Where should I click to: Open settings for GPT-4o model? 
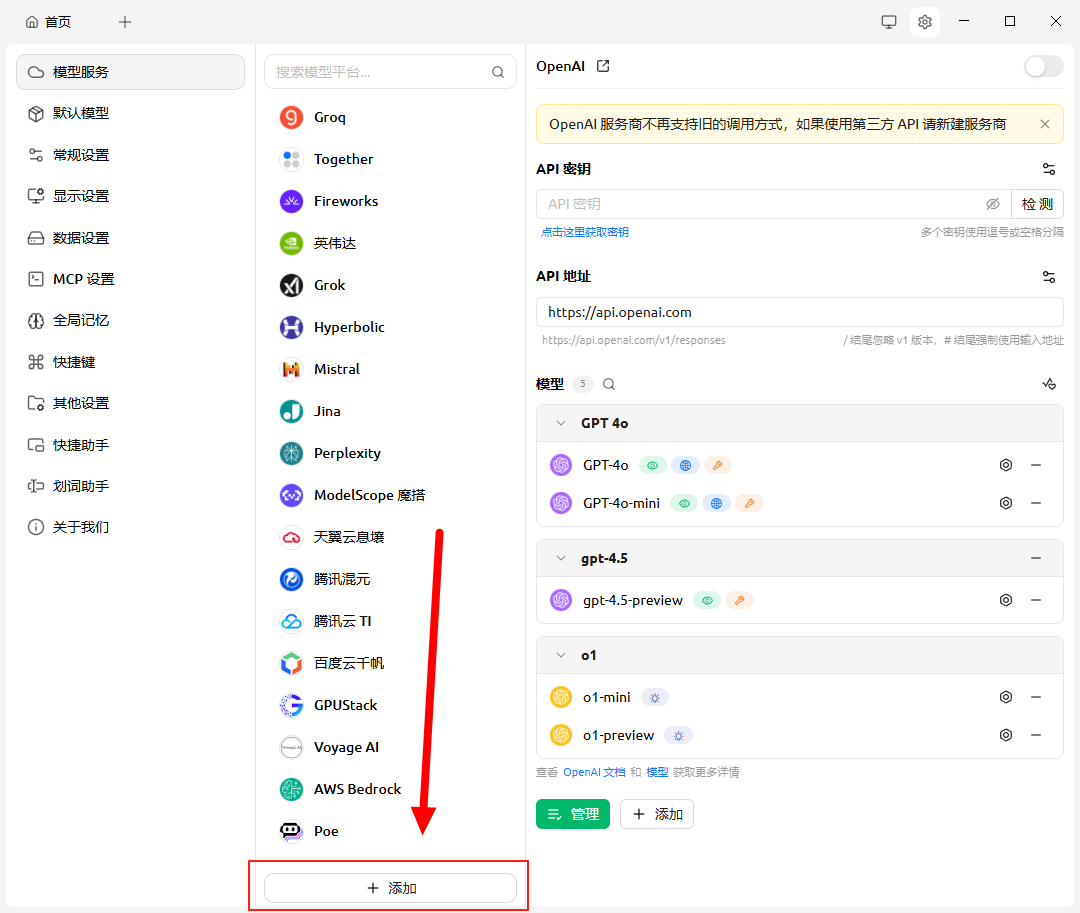(x=1006, y=465)
